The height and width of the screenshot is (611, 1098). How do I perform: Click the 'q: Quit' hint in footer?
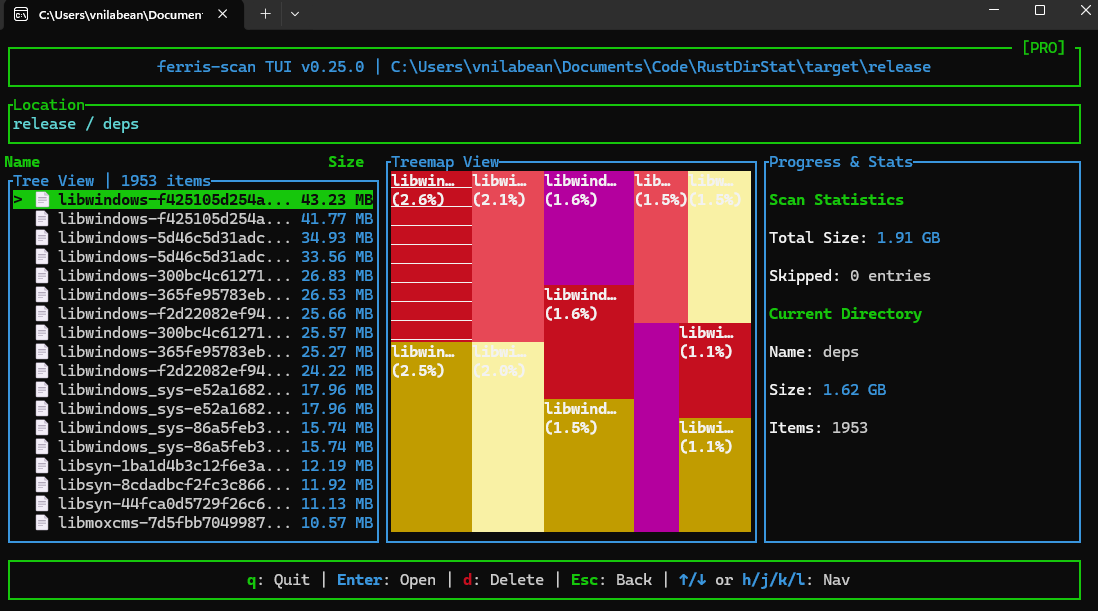tap(278, 580)
